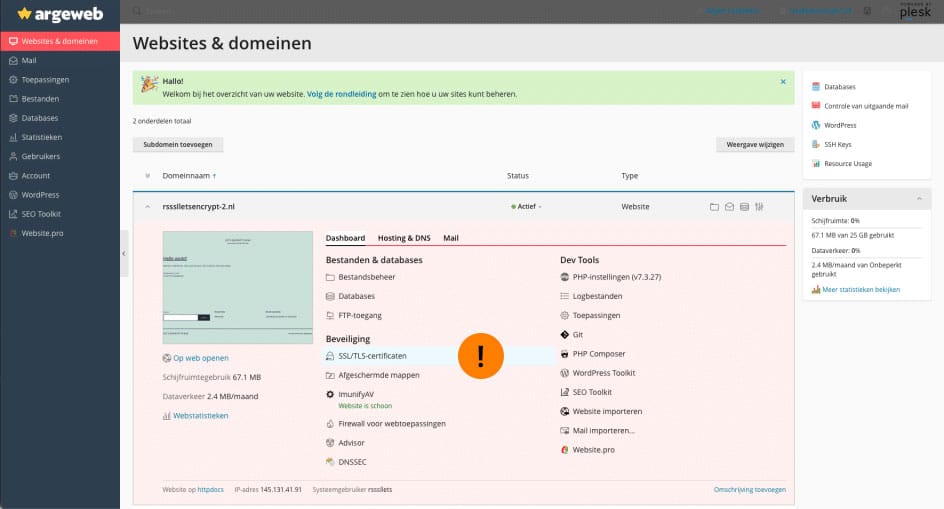Collapse the rsslletsencrypt-2.nl domain row
Screen dimensions: 944x509
(148, 207)
